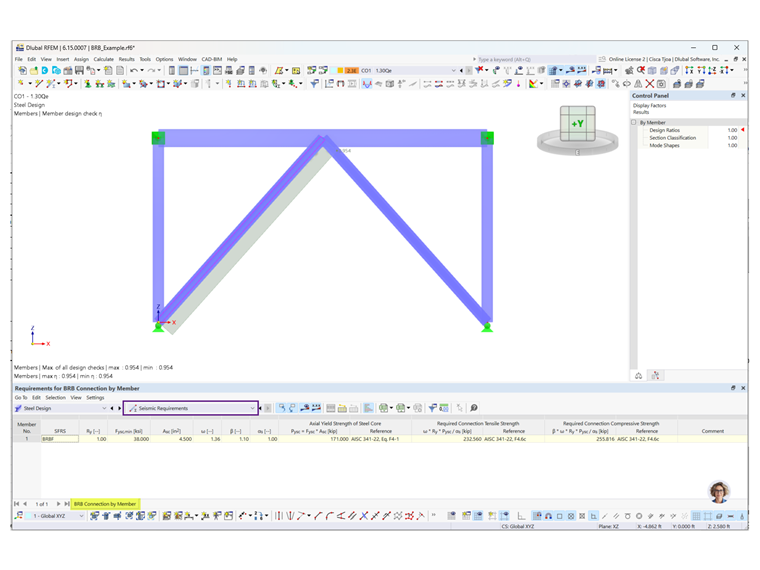Screen dimensions: 760x570
Task: Open the Results menu
Action: 127,59
